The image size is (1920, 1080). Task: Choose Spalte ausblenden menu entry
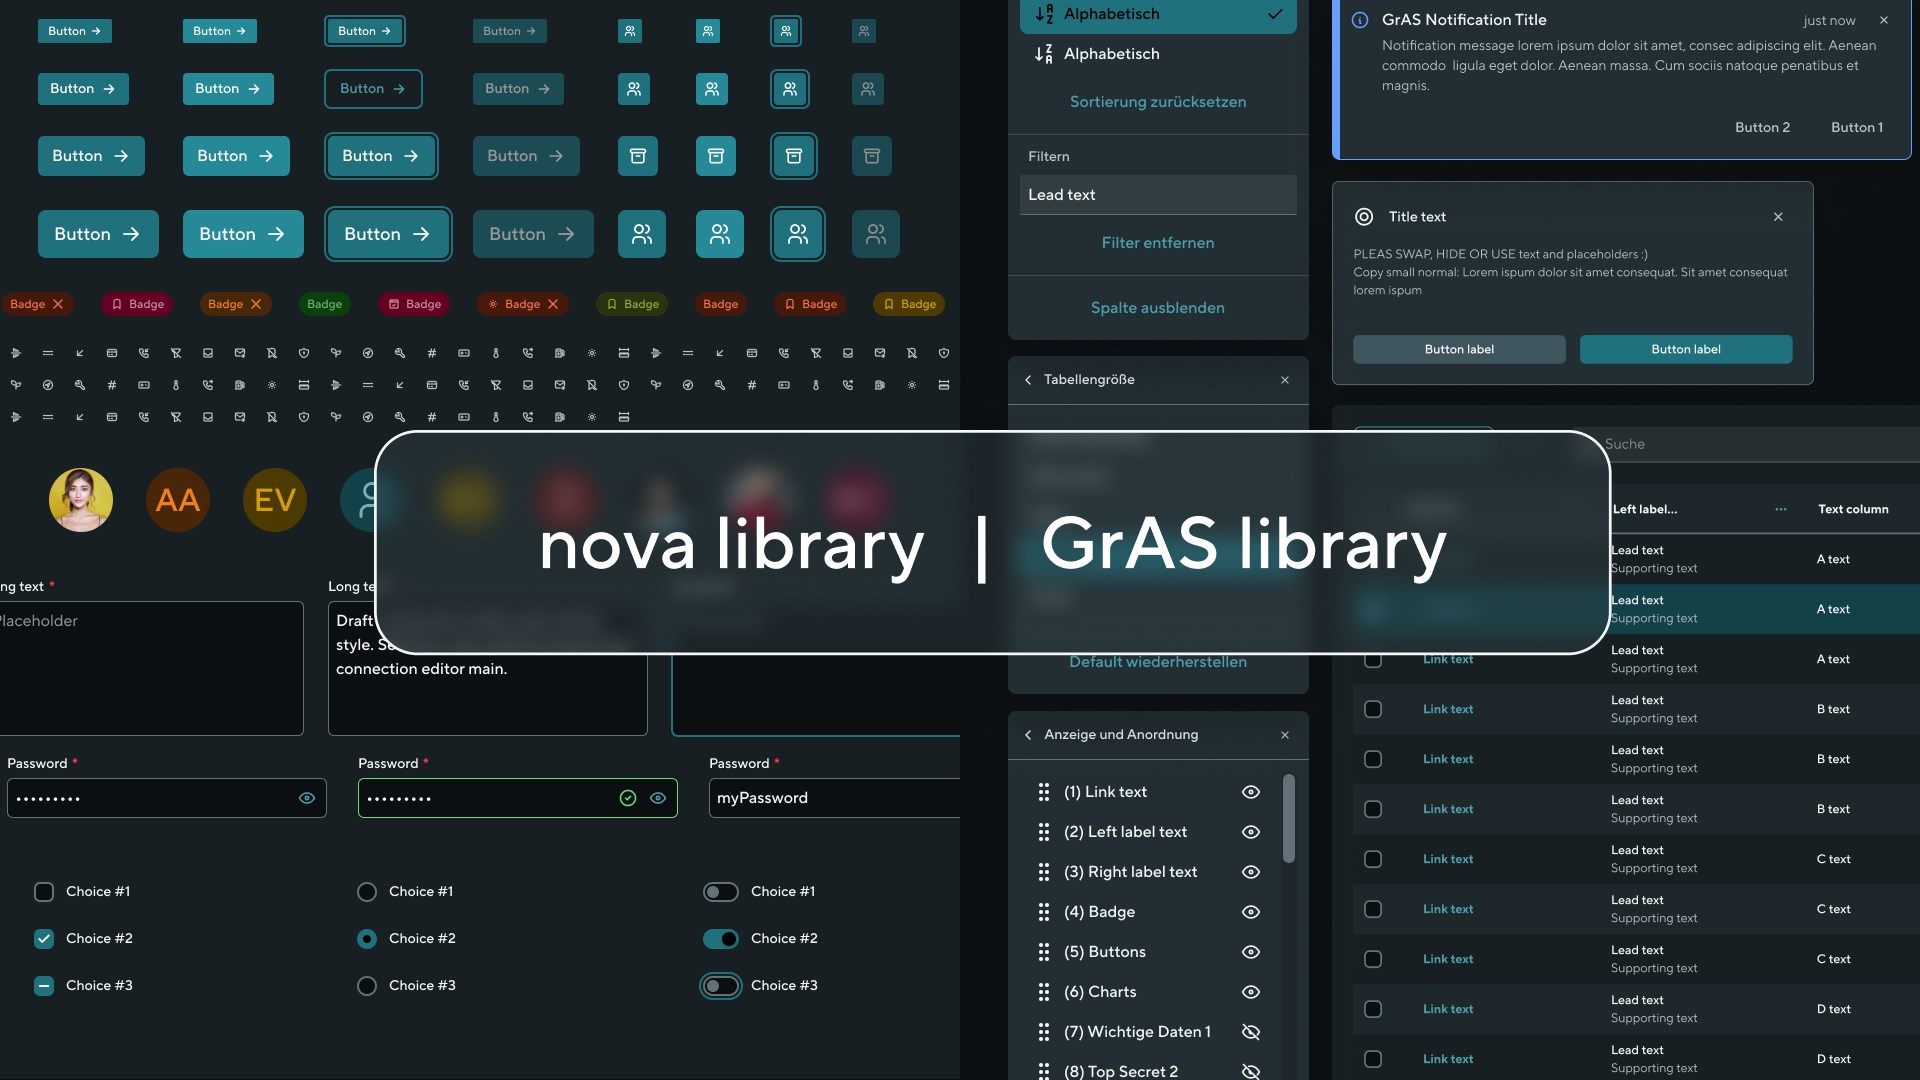[x=1158, y=308]
